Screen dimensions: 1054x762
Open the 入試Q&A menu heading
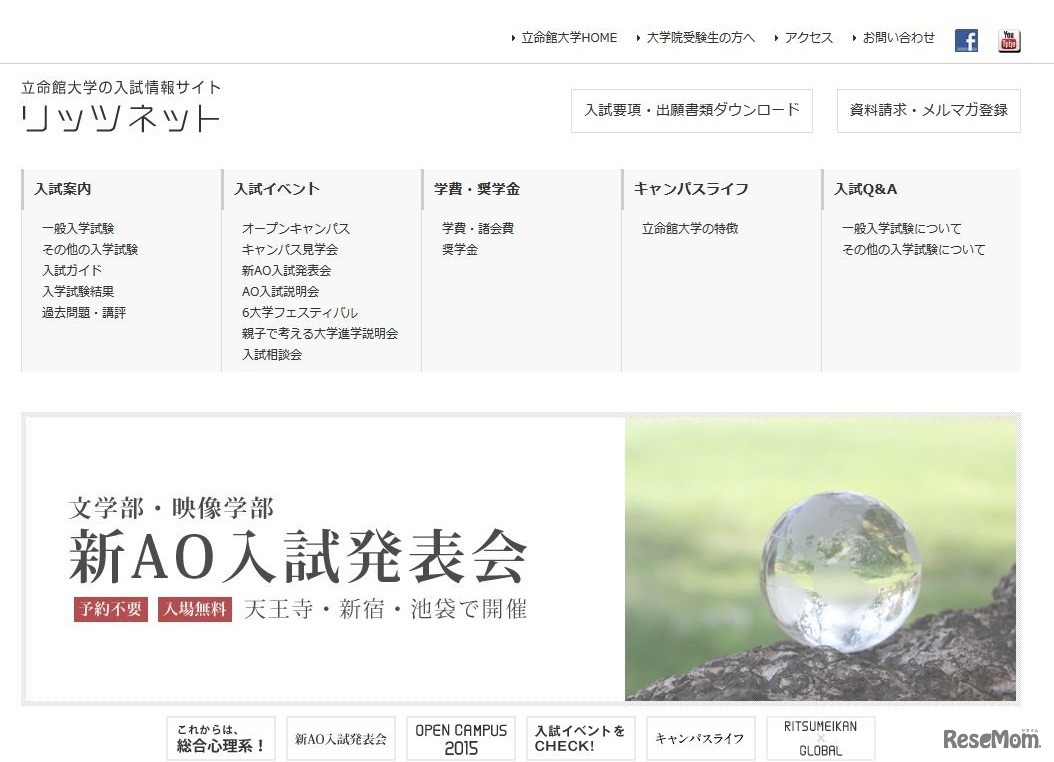point(865,189)
